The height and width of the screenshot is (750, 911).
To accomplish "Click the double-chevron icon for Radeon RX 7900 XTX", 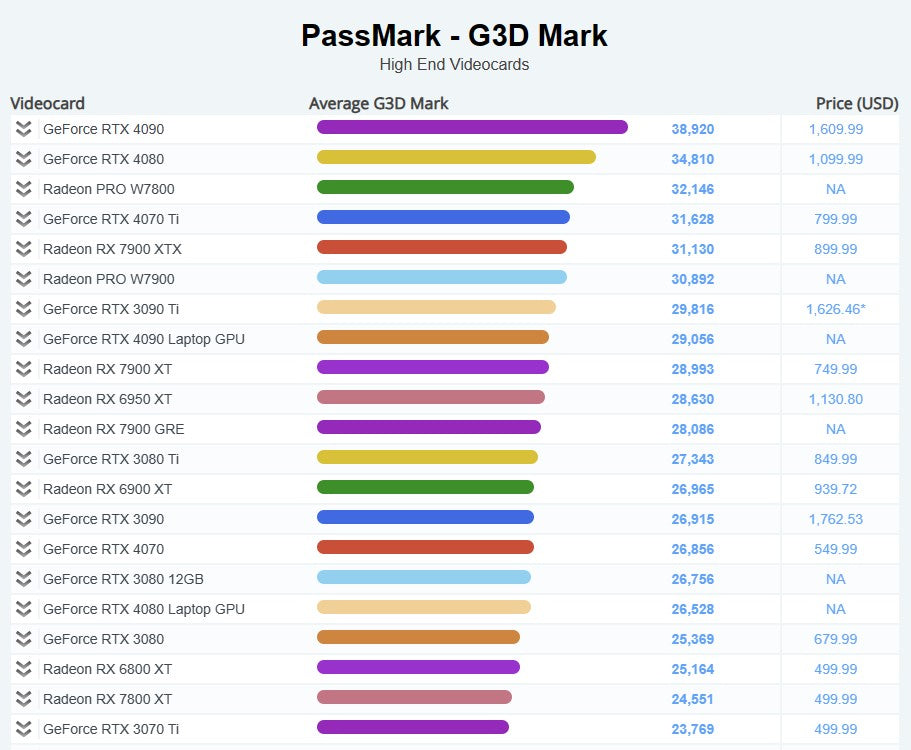I will click(23, 249).
